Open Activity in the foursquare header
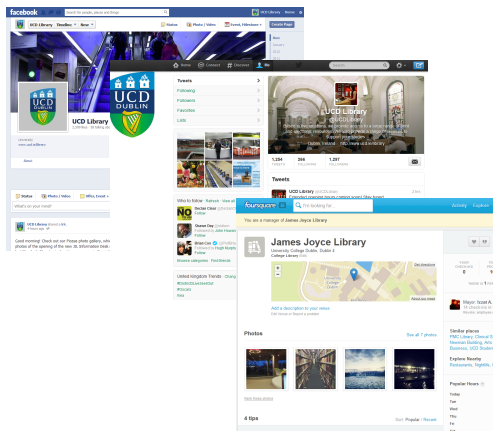This screenshot has width=499, height=448. click(459, 205)
